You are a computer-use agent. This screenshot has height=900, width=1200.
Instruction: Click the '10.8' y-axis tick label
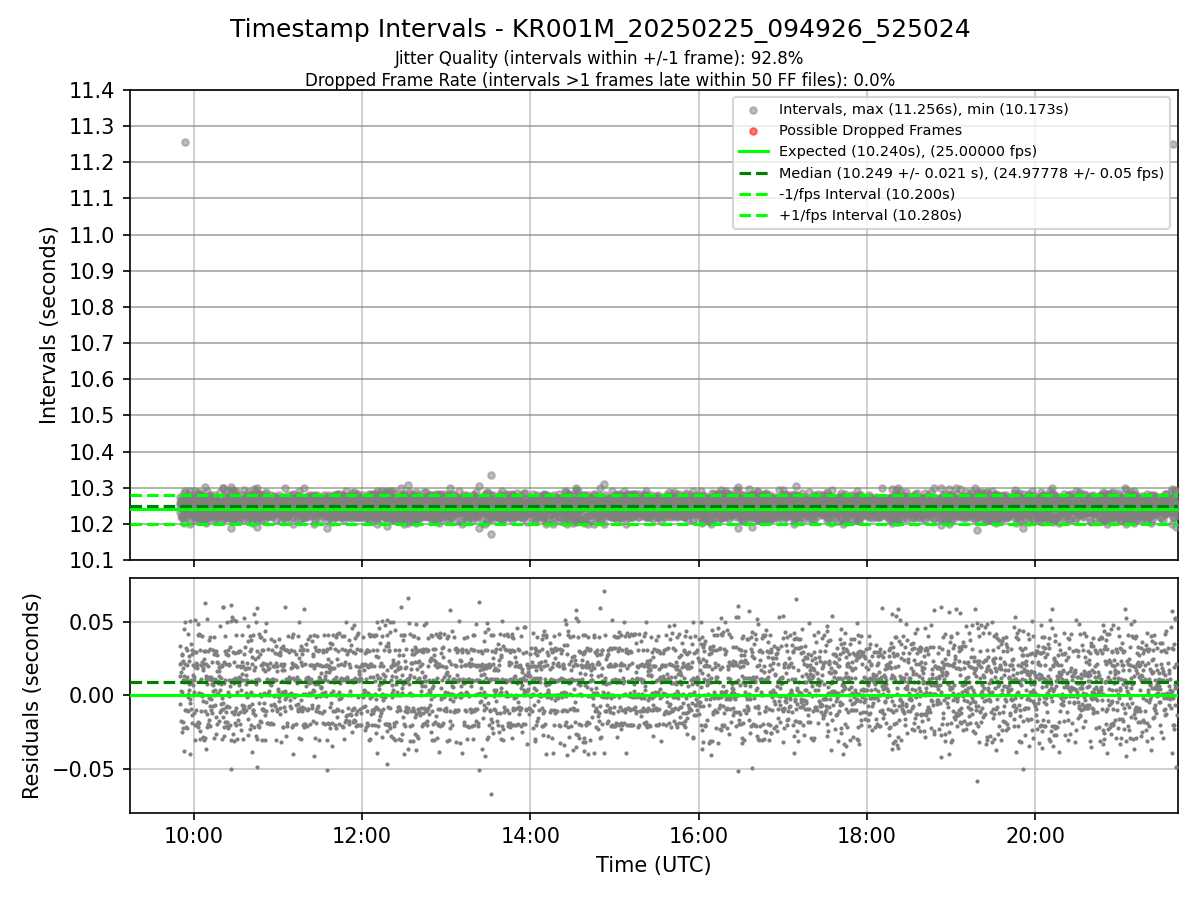[x=91, y=307]
